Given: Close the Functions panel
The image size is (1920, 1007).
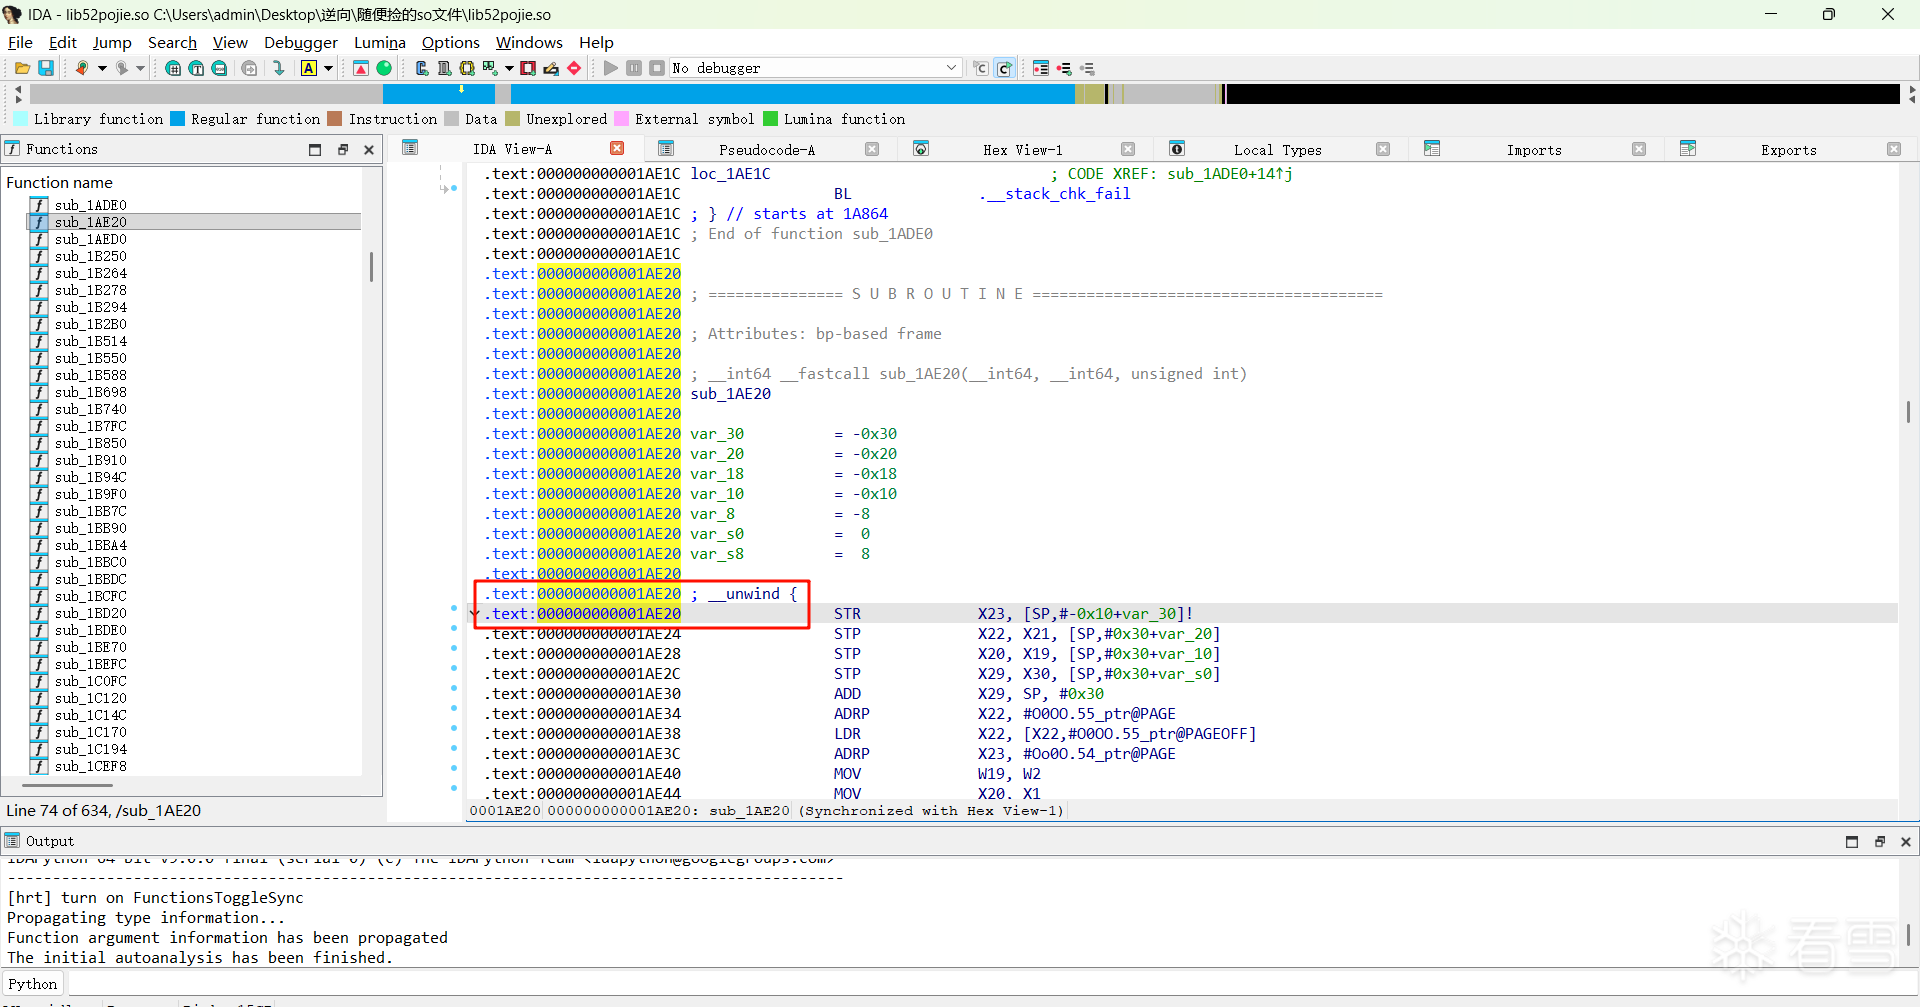Looking at the screenshot, I should [369, 150].
